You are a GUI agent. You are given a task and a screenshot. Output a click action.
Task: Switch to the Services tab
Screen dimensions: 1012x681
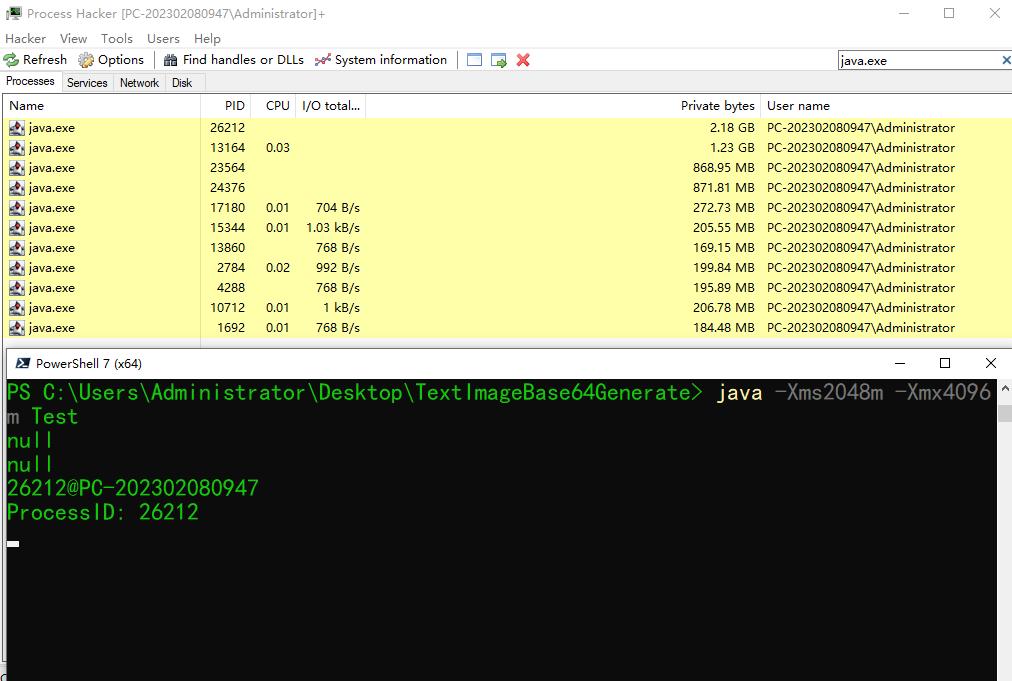[x=87, y=83]
